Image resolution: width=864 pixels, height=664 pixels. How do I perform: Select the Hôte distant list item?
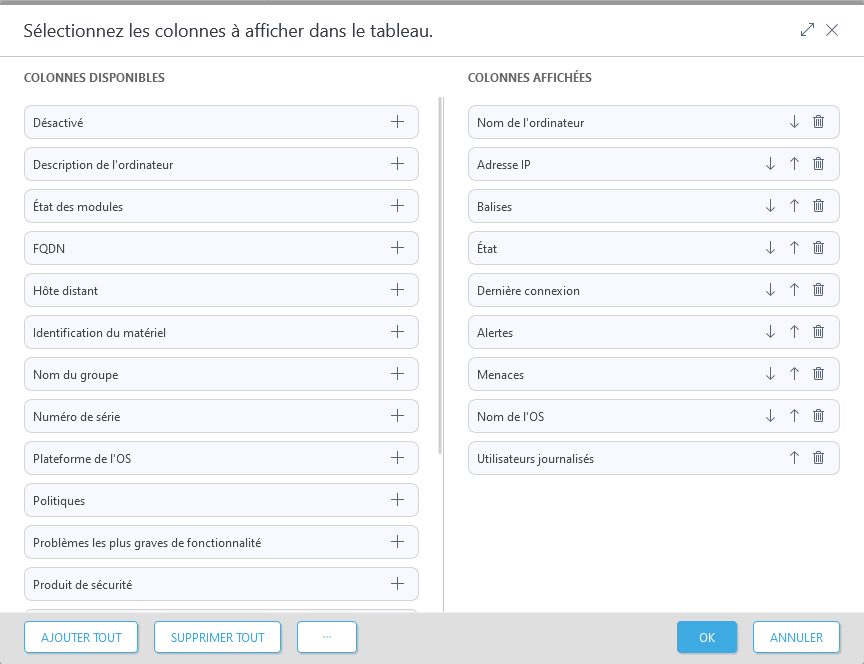pyautogui.click(x=200, y=290)
